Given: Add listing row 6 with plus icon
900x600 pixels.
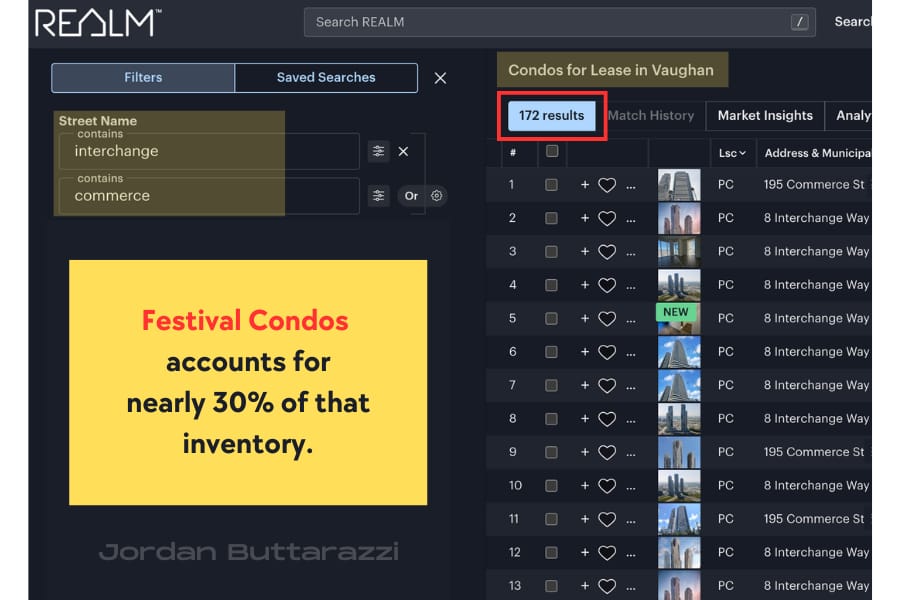Looking at the screenshot, I should click(585, 351).
